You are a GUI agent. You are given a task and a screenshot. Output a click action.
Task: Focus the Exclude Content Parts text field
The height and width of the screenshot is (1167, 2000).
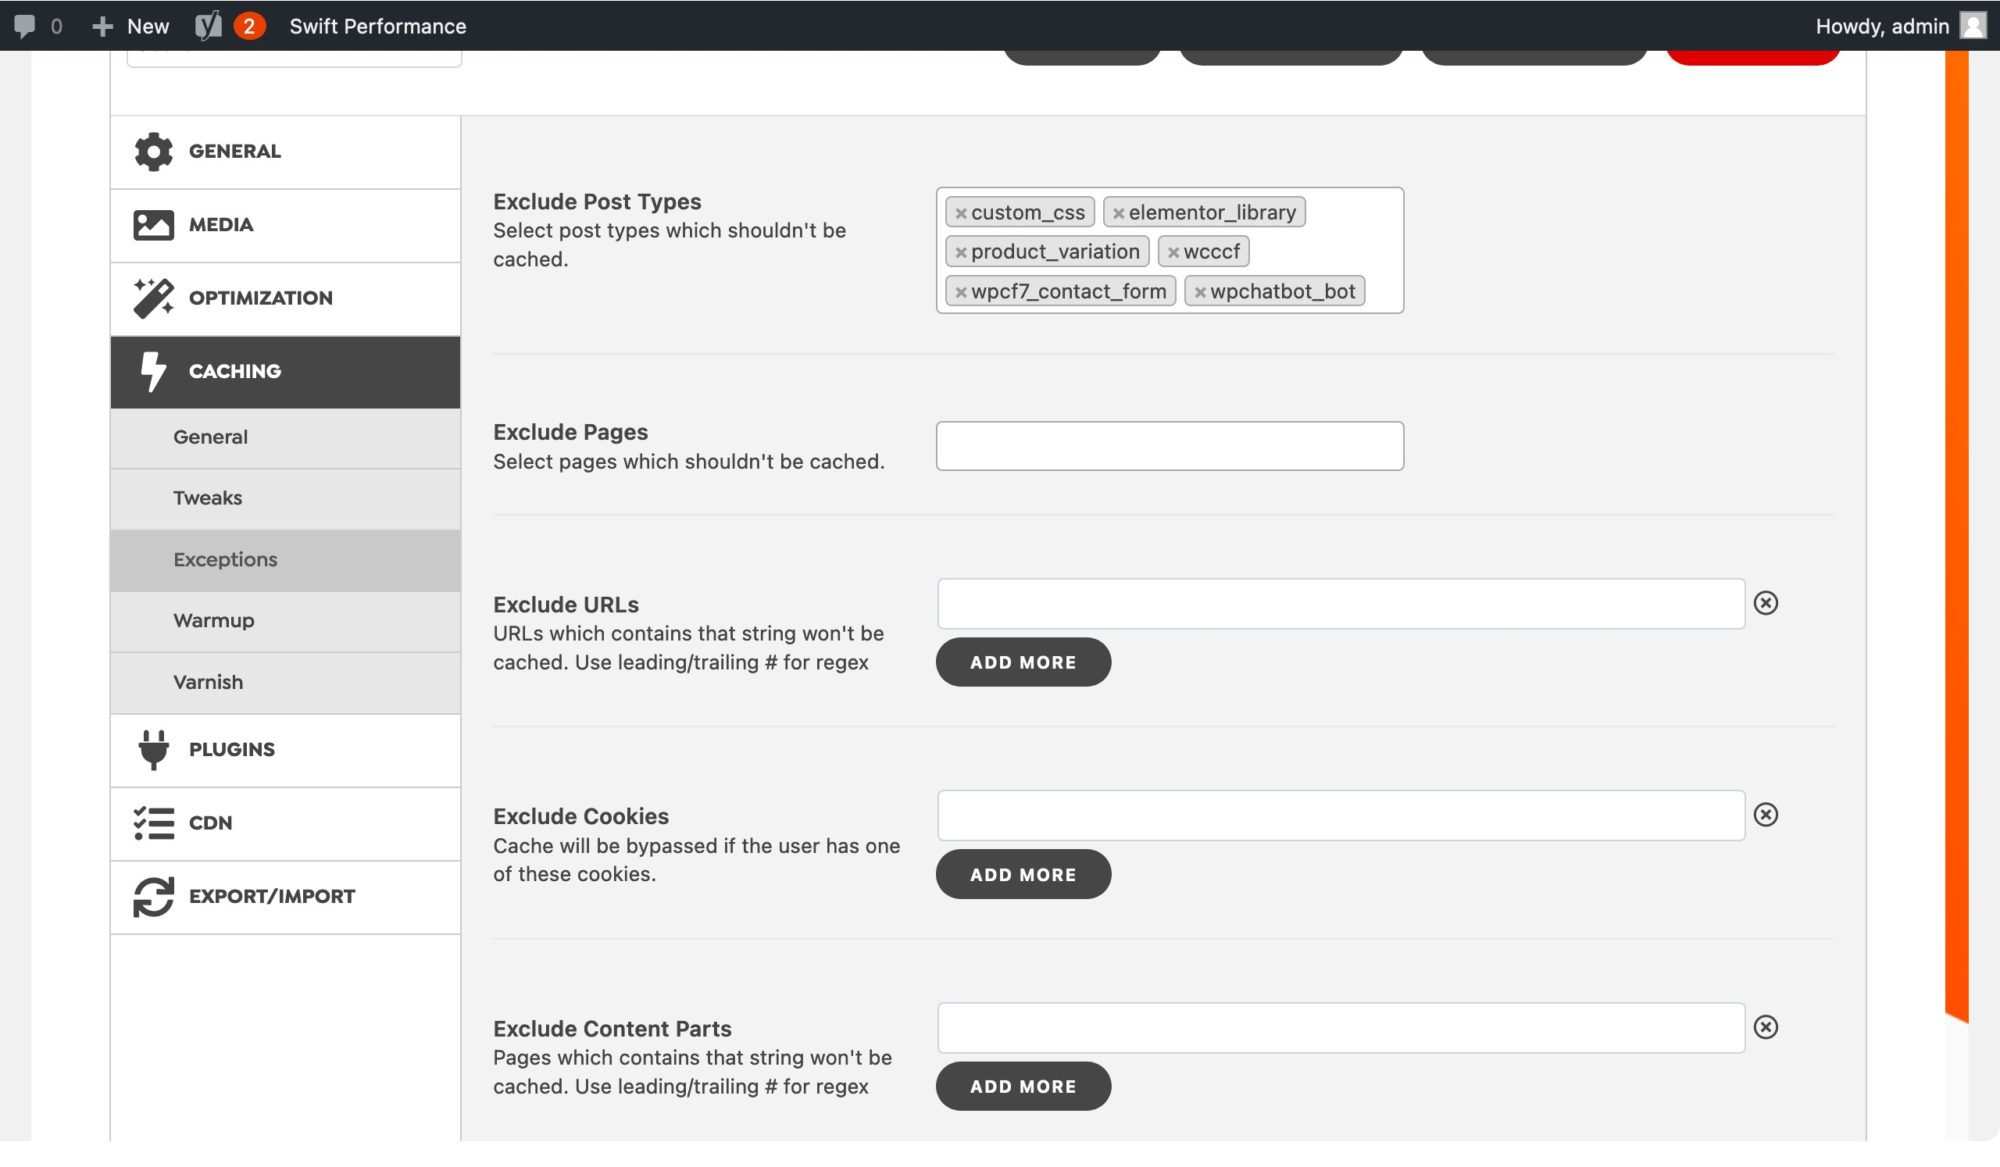tap(1341, 1028)
